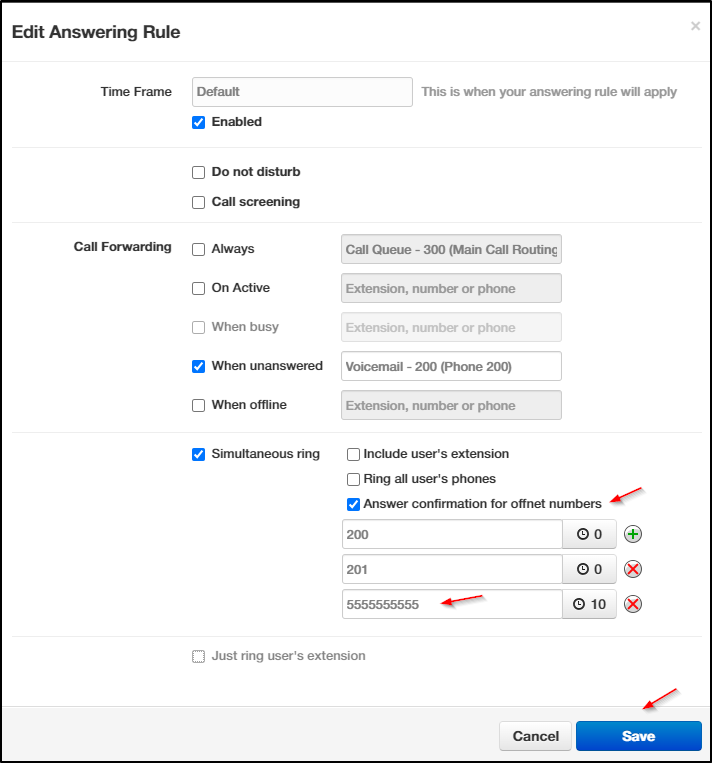Click the Voicemail - 200 destination field
The width and height of the screenshot is (712, 763).
(451, 366)
